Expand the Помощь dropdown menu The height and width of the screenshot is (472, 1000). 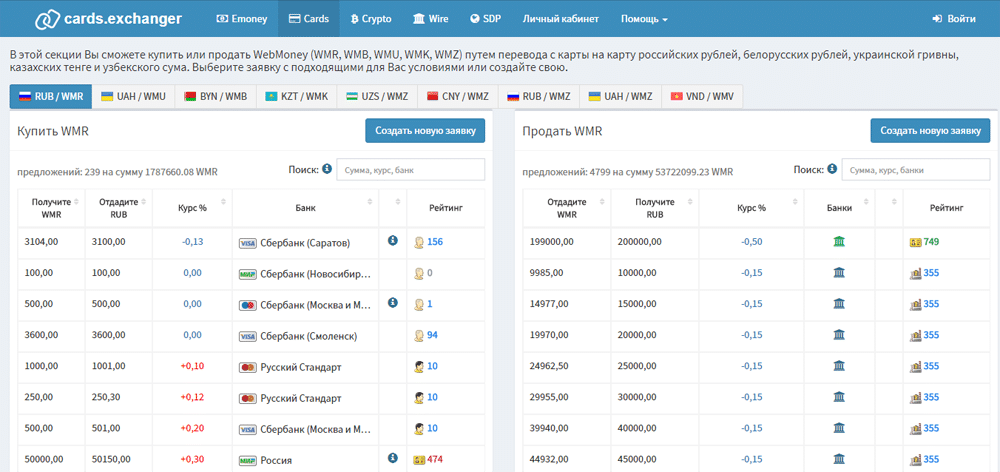tap(644, 18)
